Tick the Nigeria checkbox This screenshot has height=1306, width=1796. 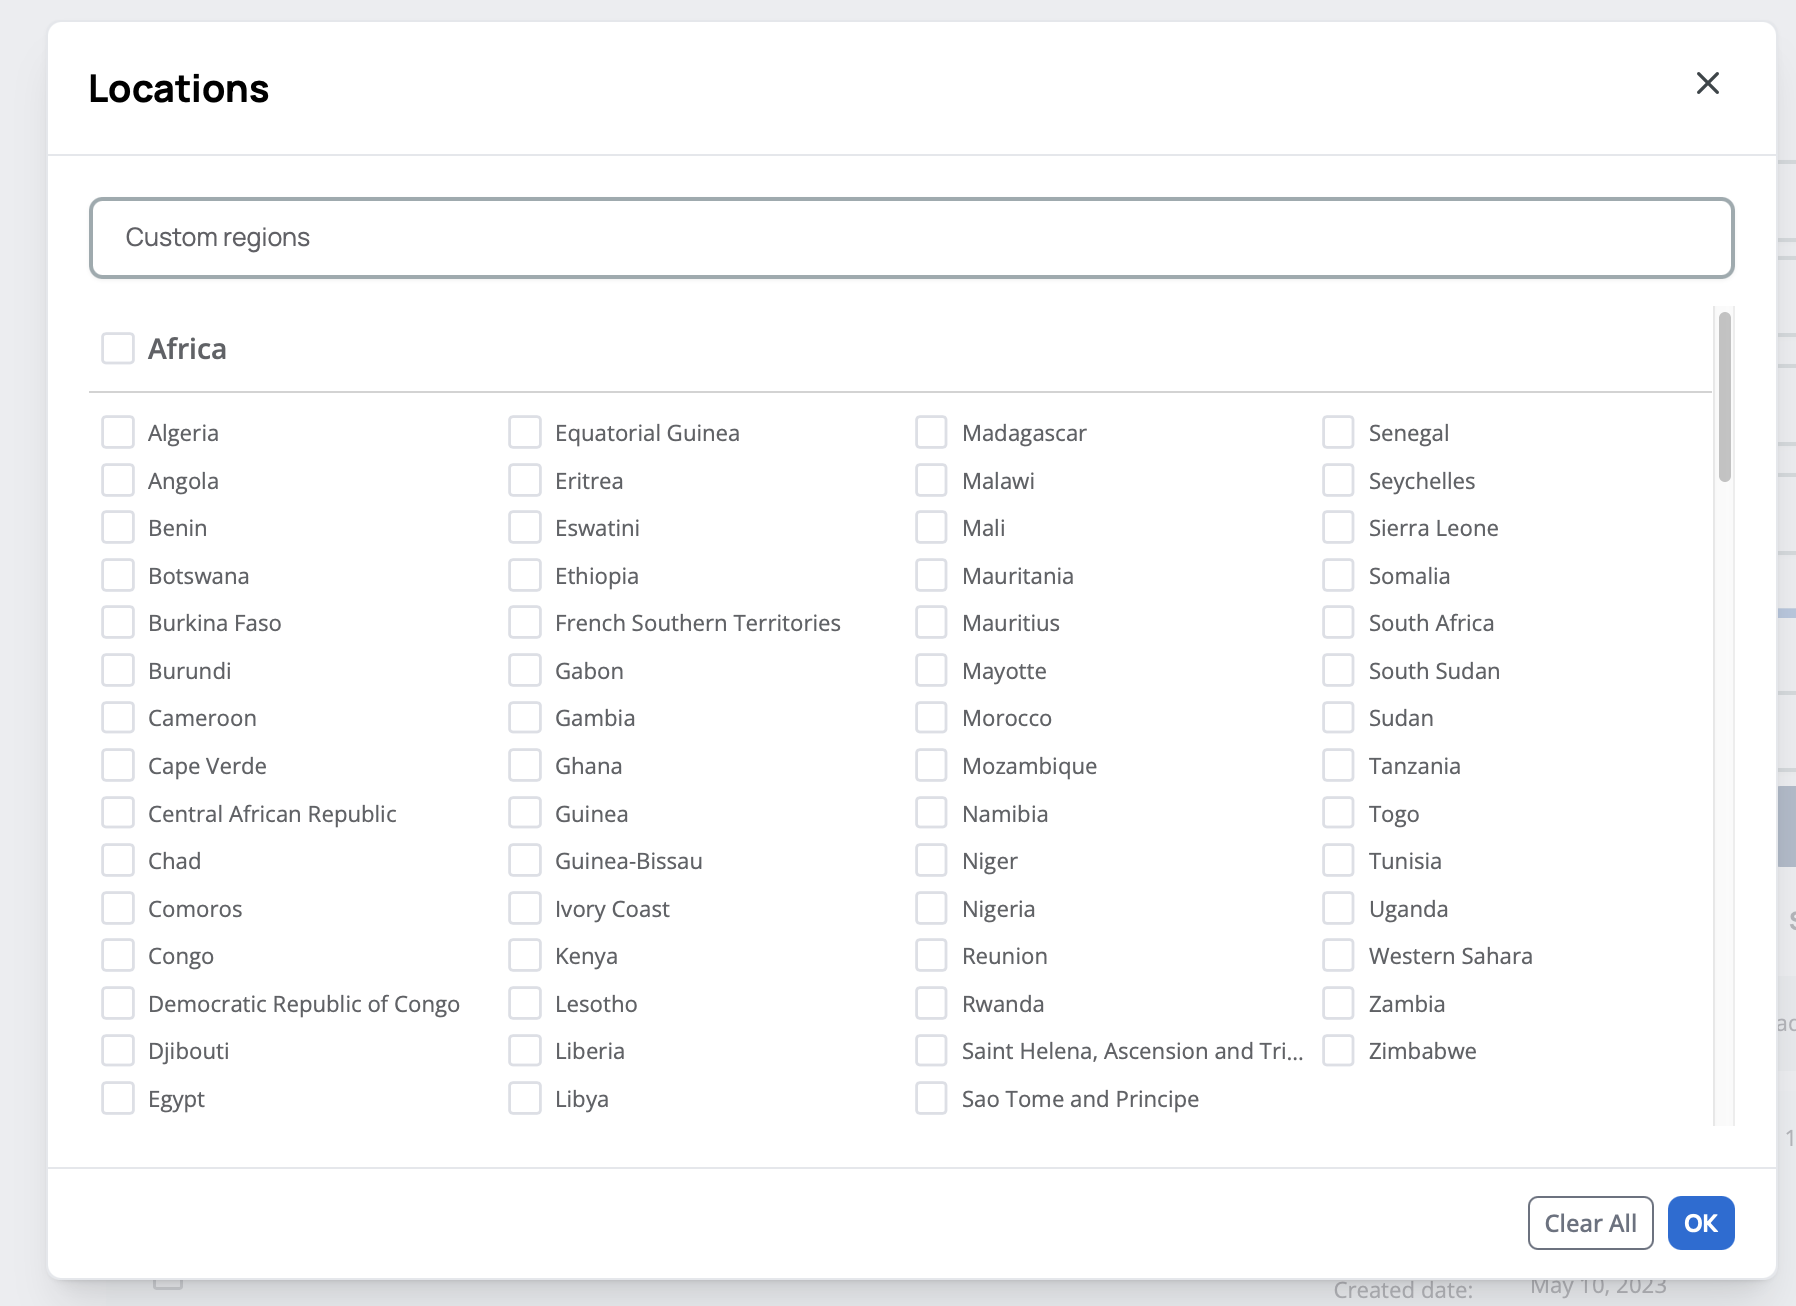point(931,908)
